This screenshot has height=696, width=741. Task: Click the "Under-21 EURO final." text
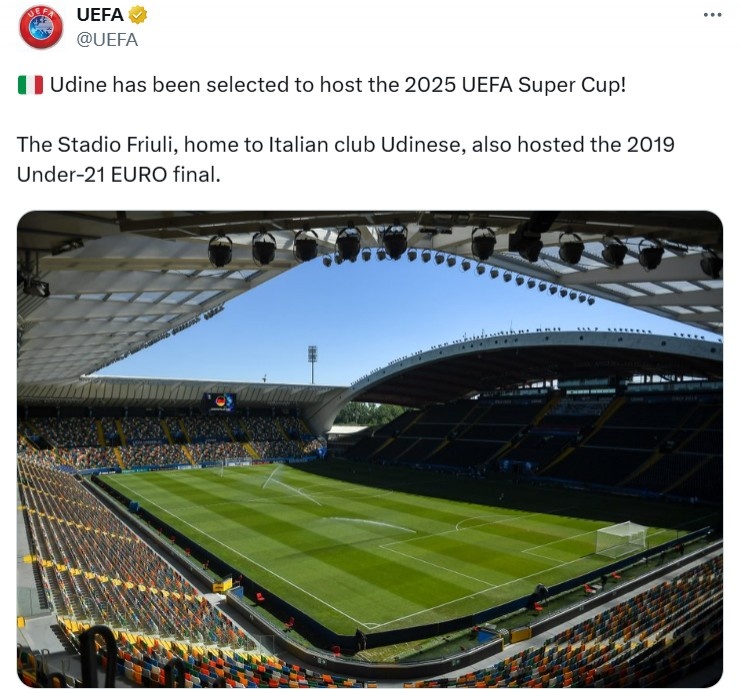click(118, 174)
